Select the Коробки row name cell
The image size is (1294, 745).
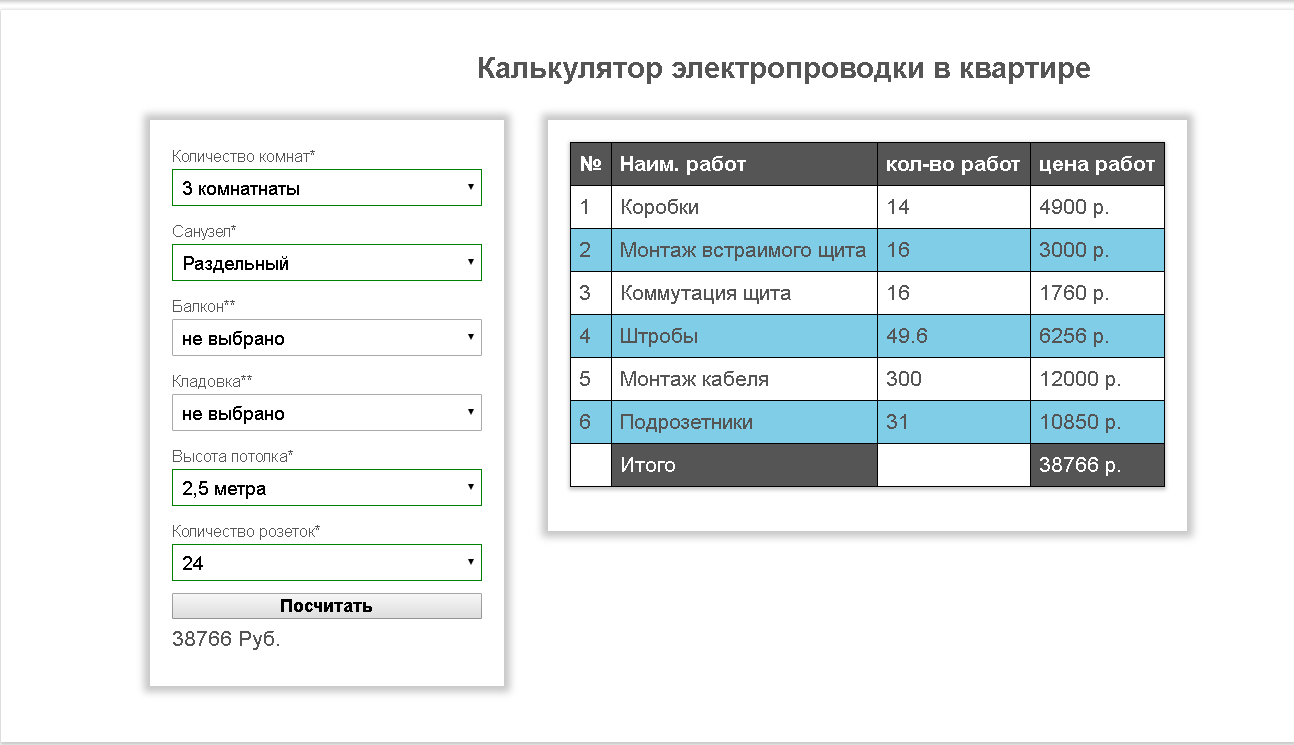[x=743, y=207]
